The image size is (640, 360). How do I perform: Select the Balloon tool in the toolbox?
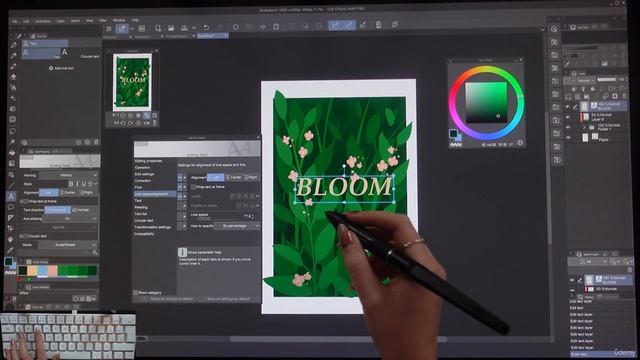(x=11, y=207)
